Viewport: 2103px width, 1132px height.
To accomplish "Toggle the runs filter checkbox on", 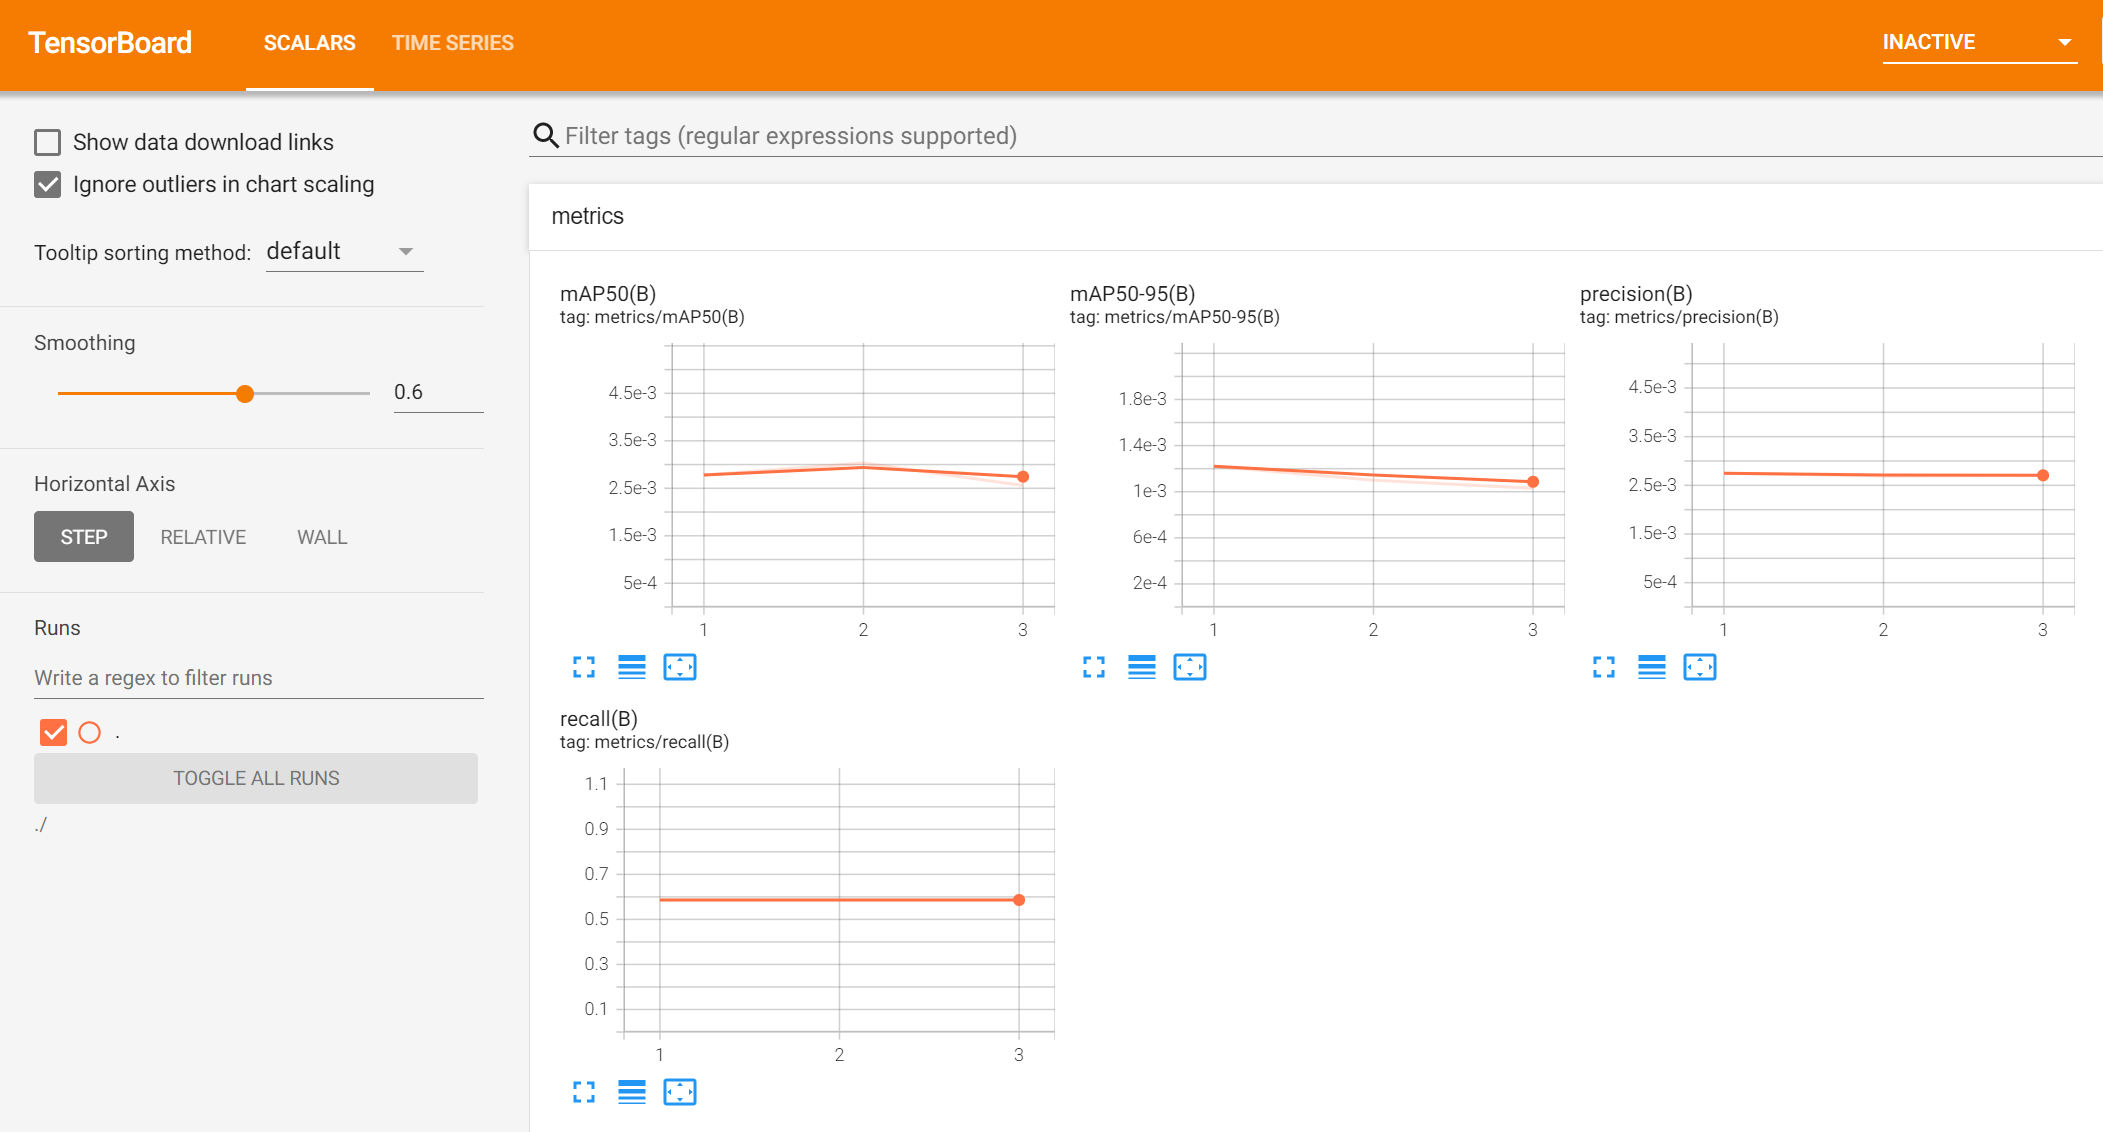I will (52, 732).
